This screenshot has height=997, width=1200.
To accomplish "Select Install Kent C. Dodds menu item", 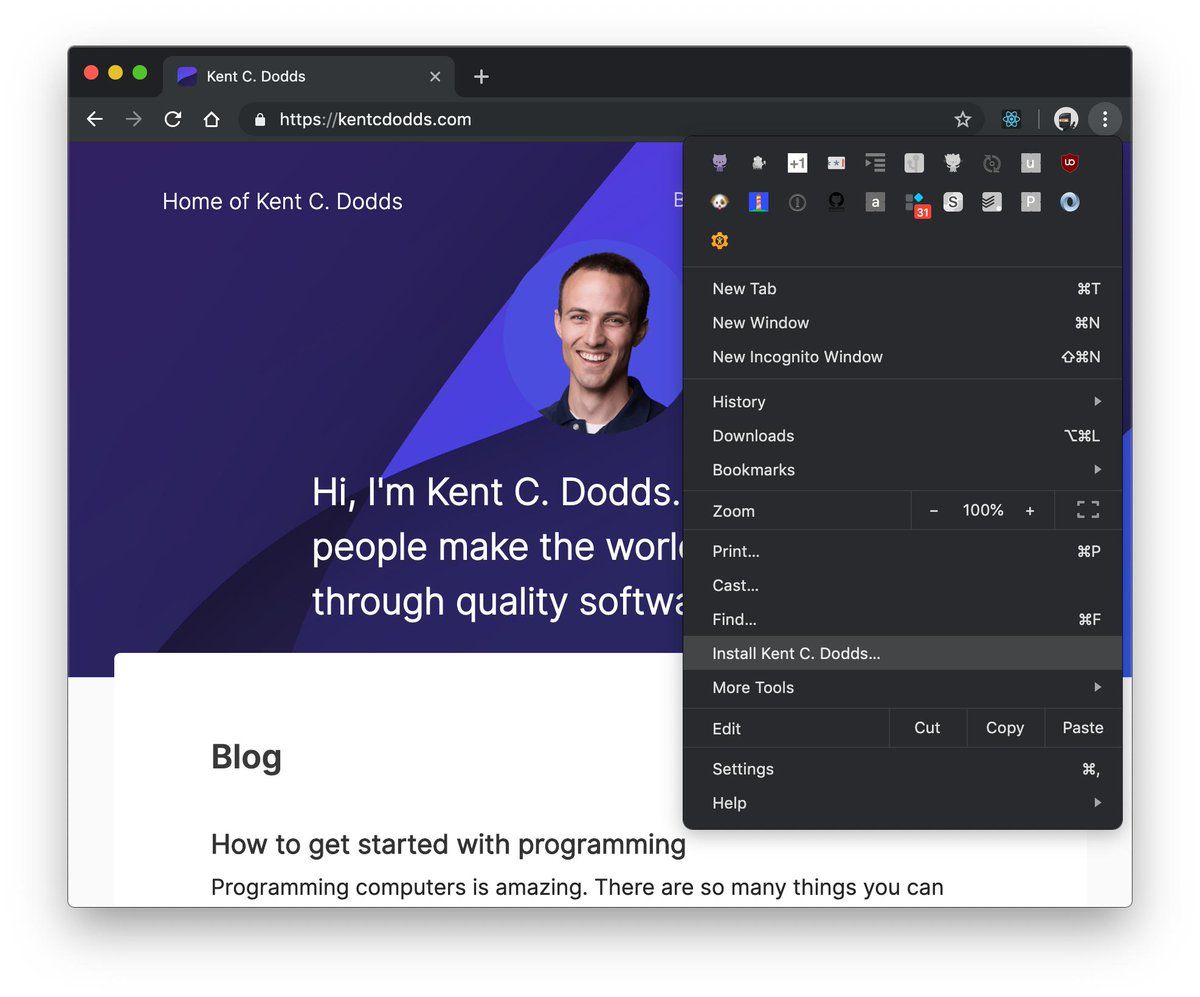I will pos(796,654).
